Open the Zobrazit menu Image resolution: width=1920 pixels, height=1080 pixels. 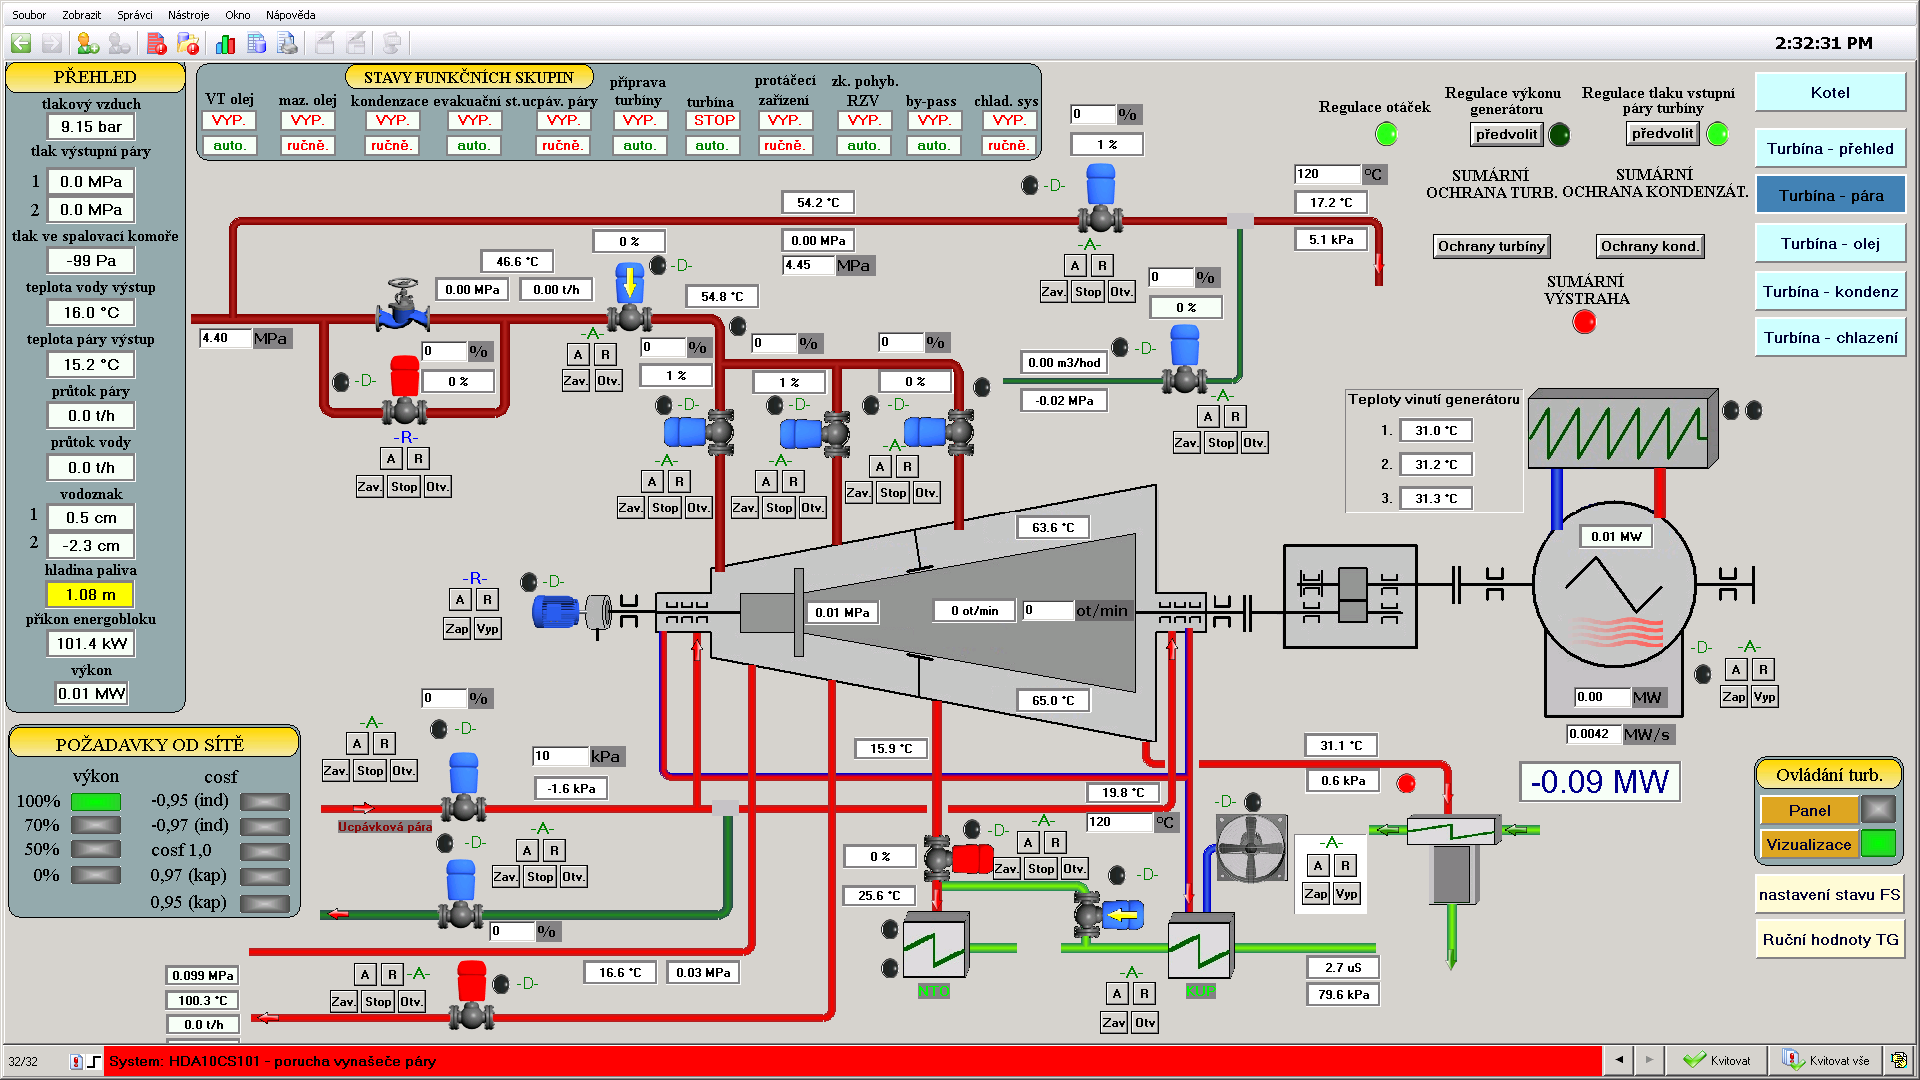pos(81,15)
